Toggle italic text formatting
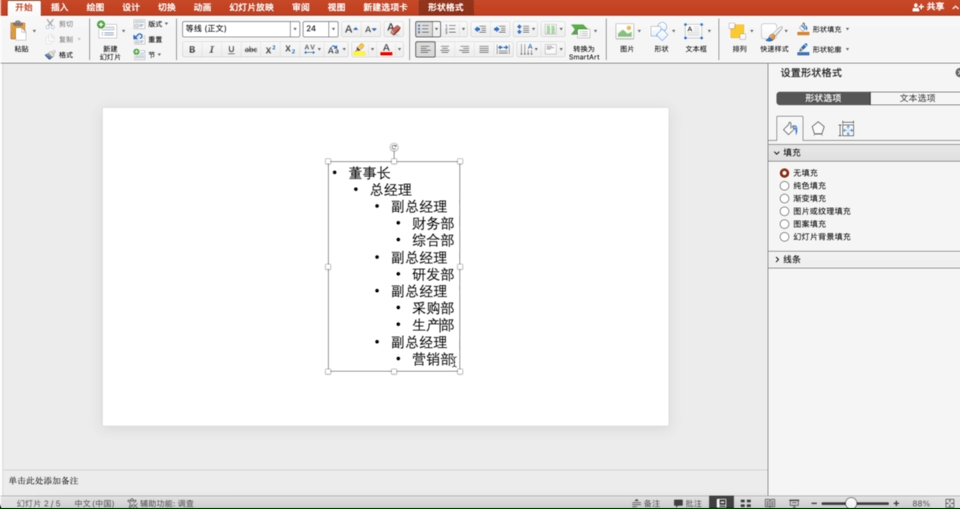The image size is (960, 509). click(212, 50)
